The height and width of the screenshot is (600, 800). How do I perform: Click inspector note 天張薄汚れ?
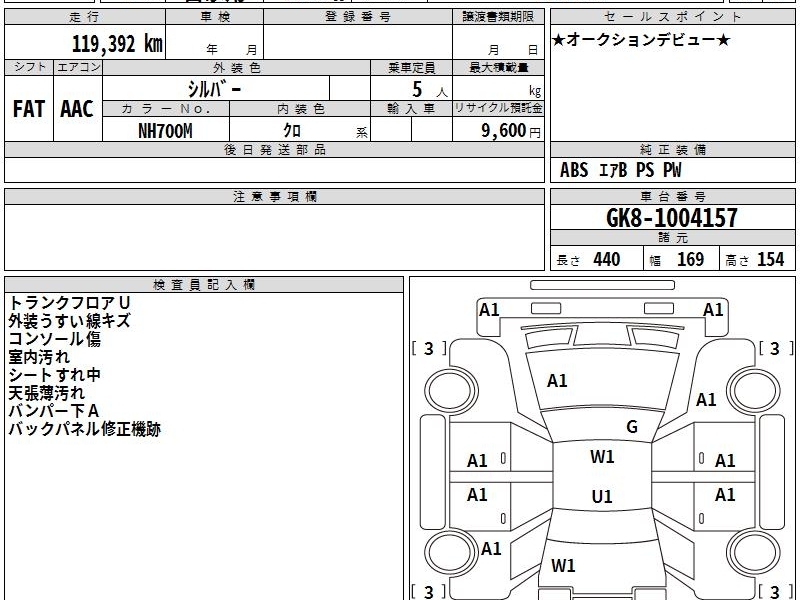[x=46, y=393]
